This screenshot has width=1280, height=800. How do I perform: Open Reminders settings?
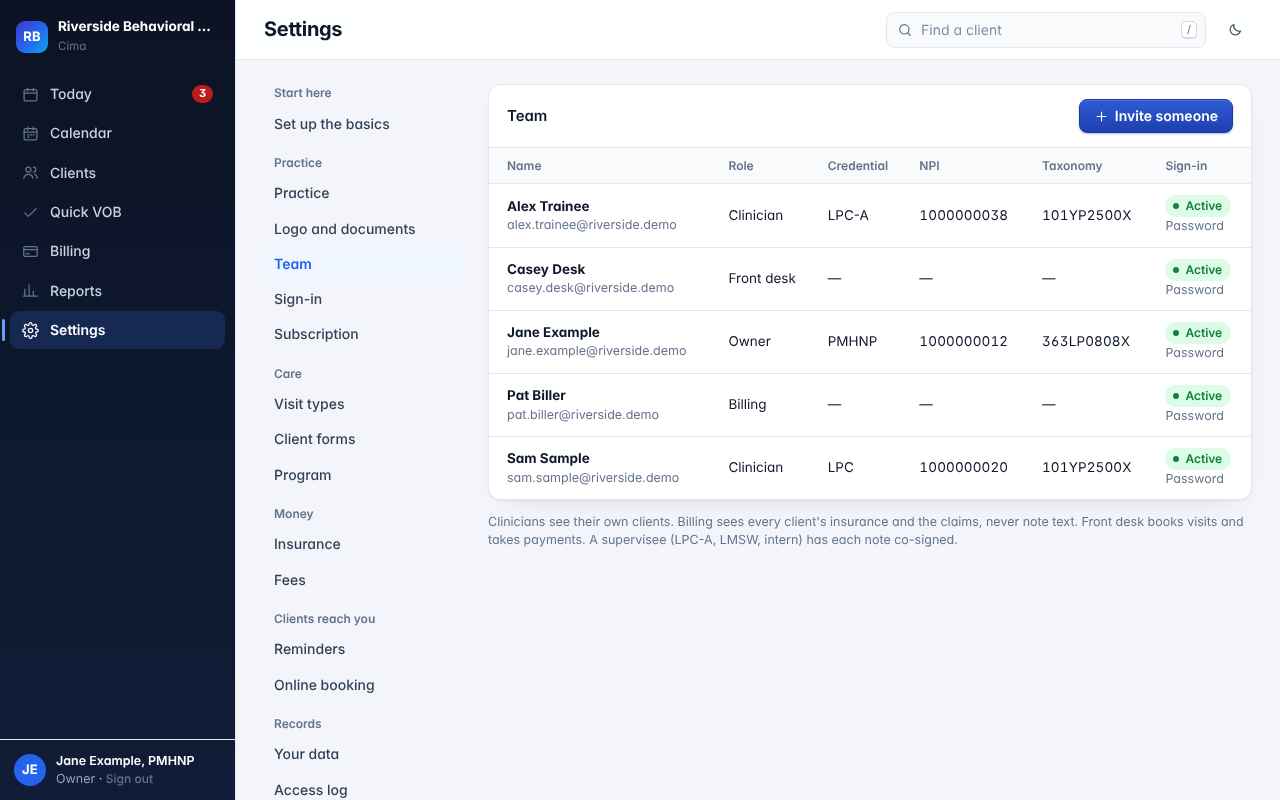click(x=364, y=649)
